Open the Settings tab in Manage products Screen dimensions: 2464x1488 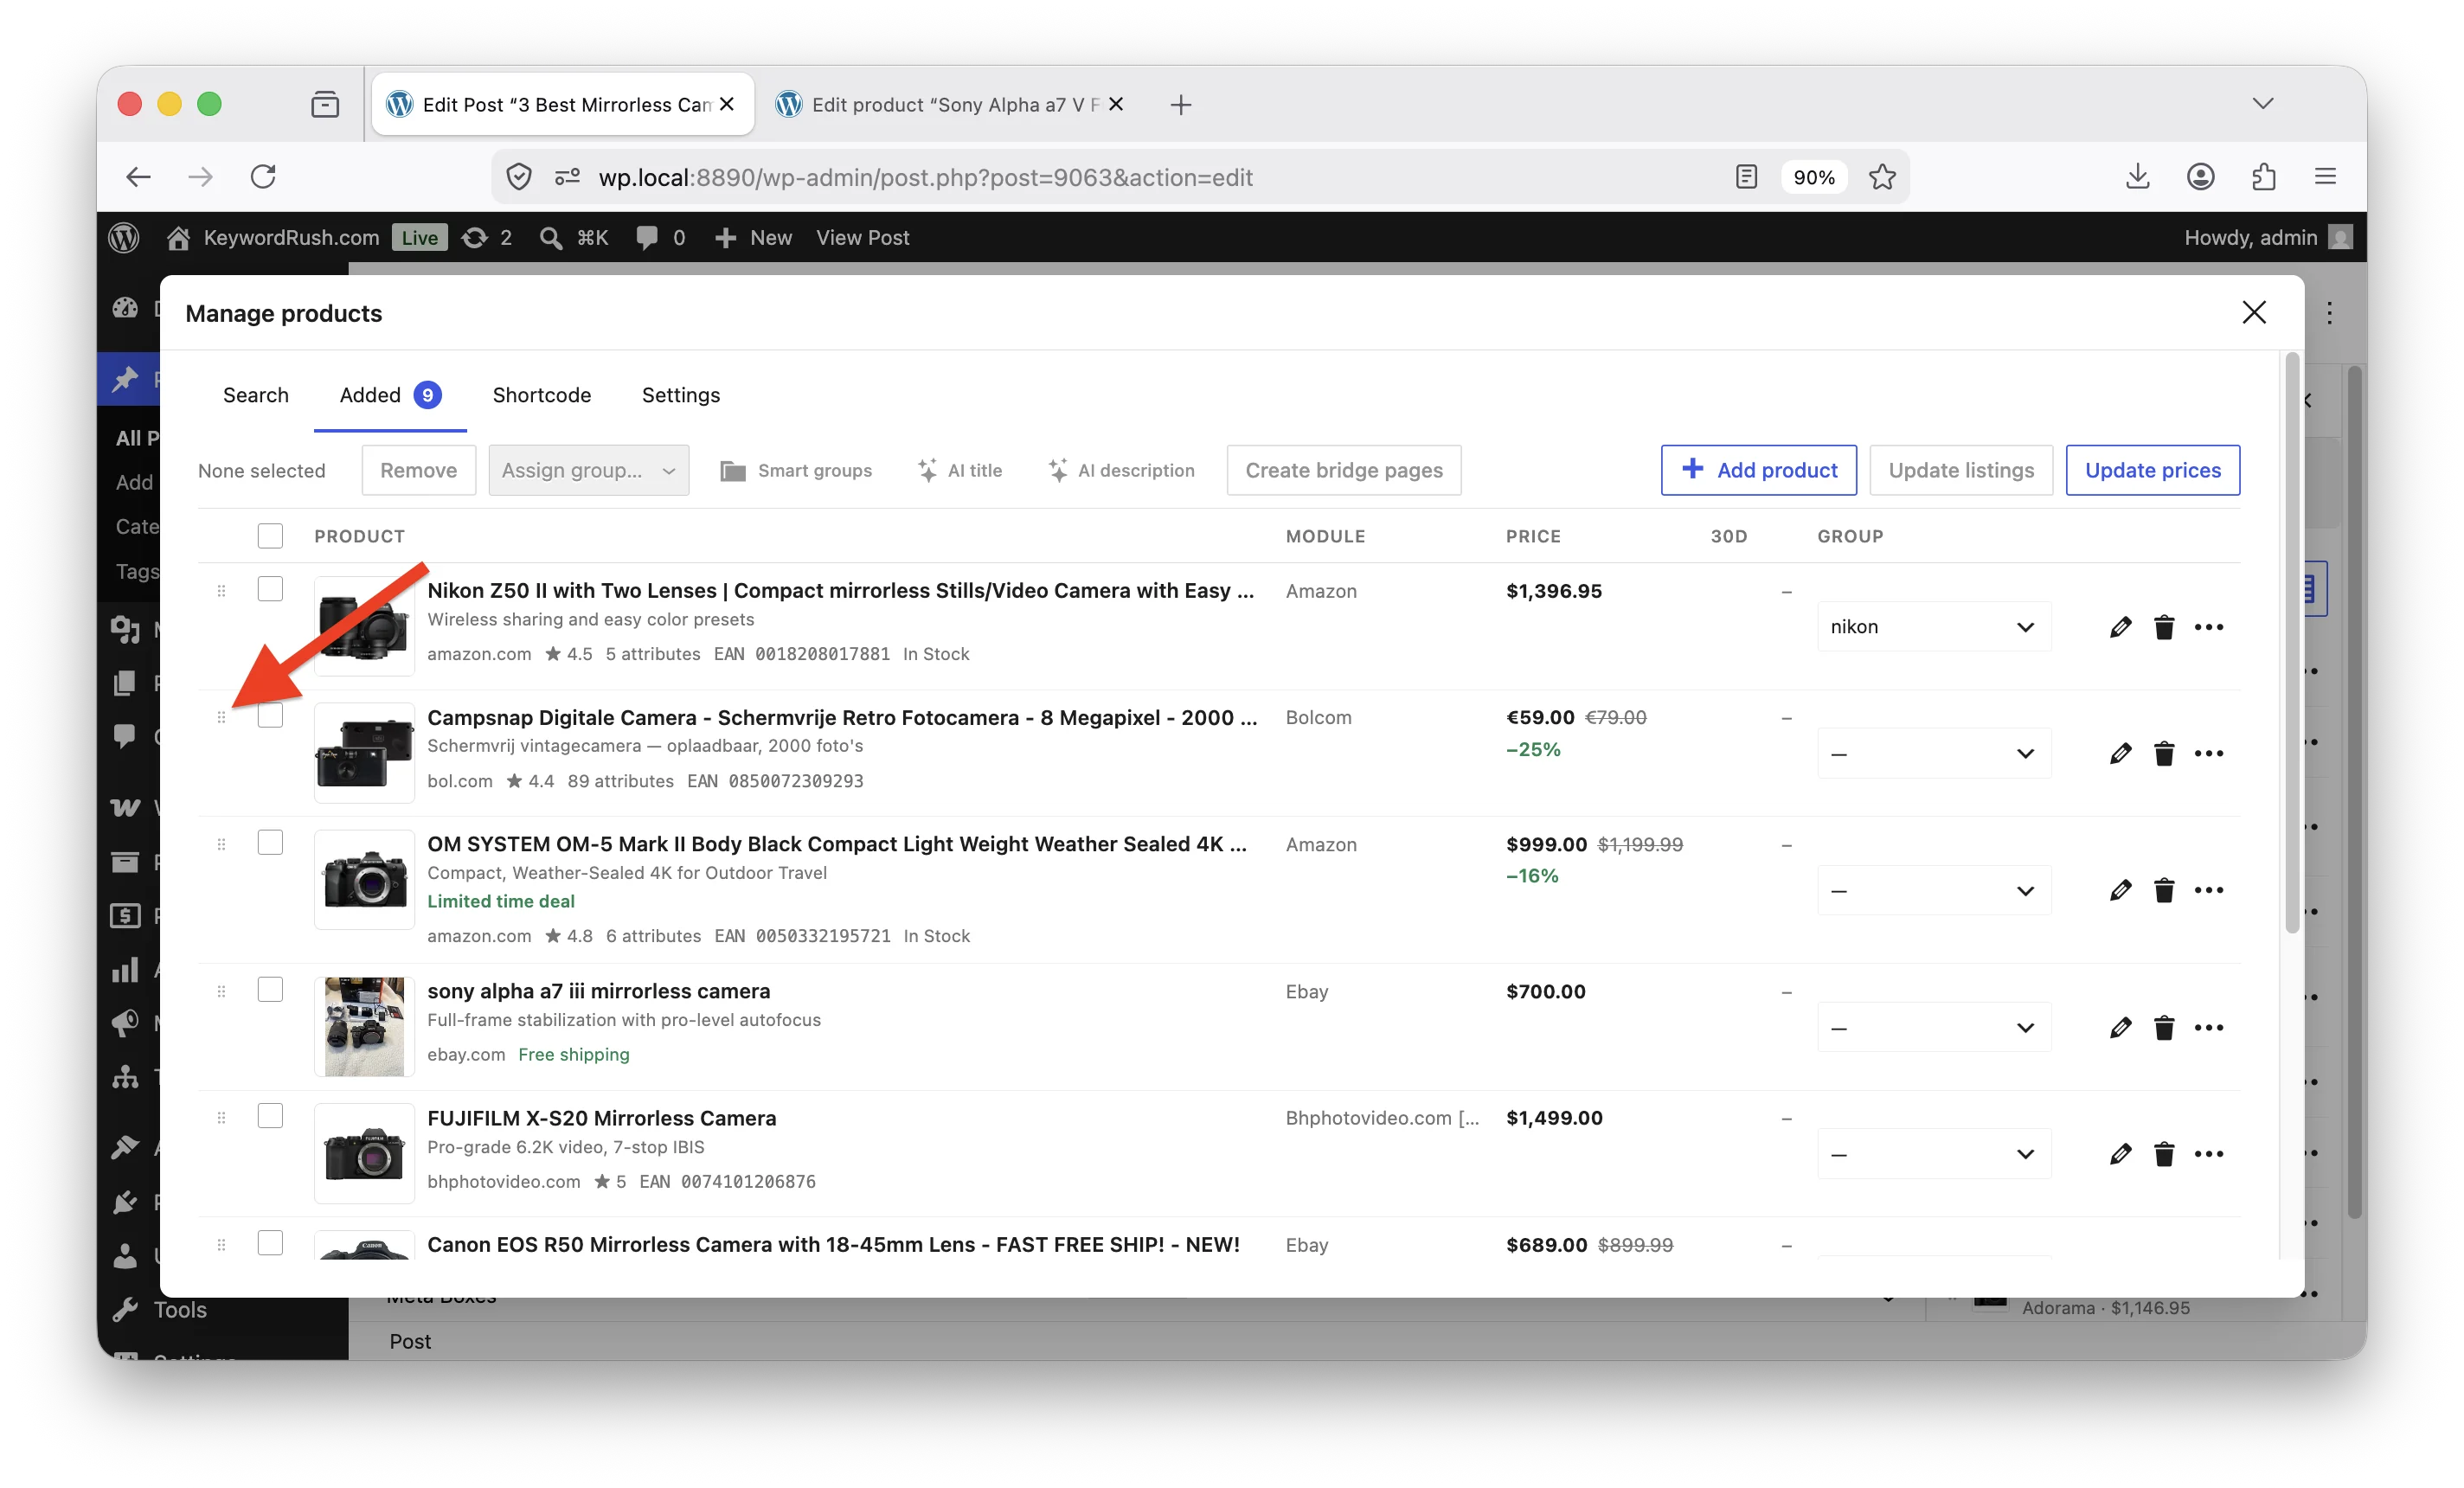(681, 395)
